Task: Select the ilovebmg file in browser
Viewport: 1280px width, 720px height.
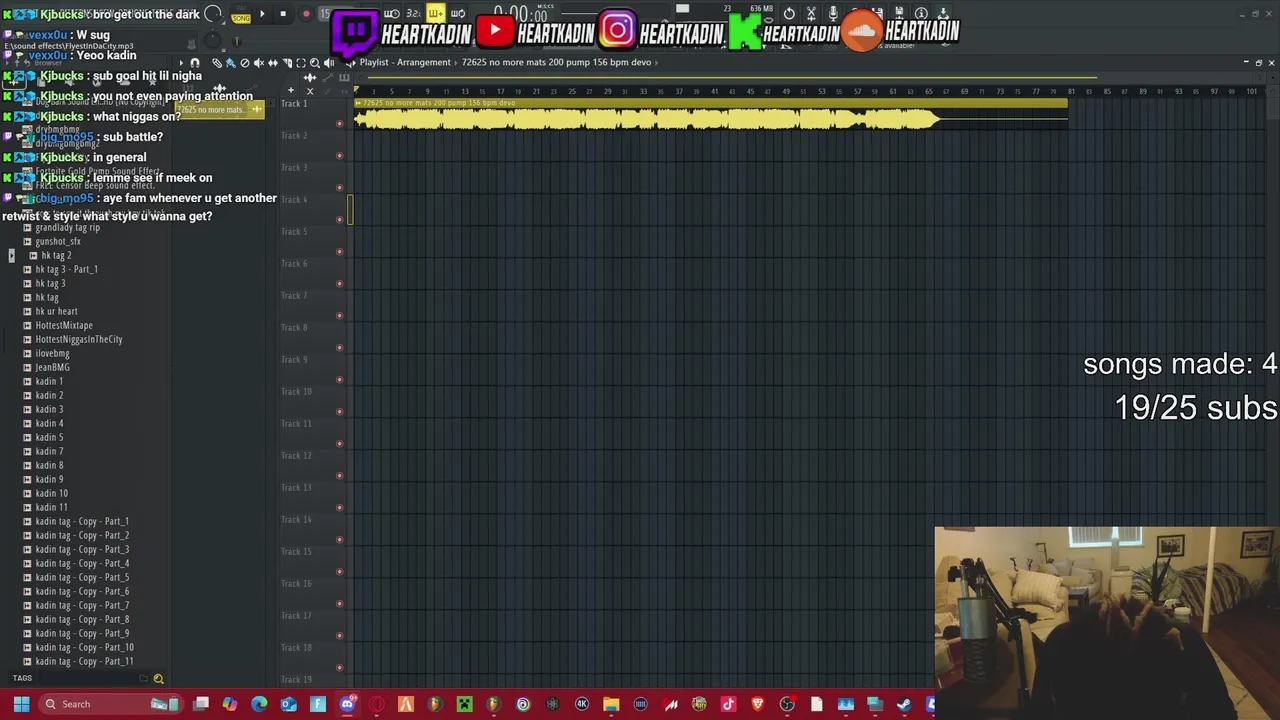Action: [52, 354]
